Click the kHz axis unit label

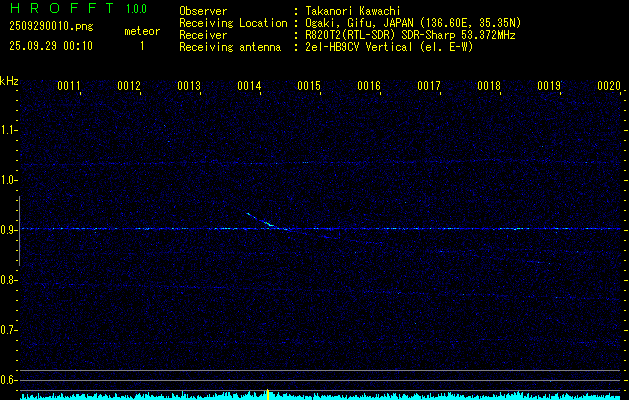point(9,80)
